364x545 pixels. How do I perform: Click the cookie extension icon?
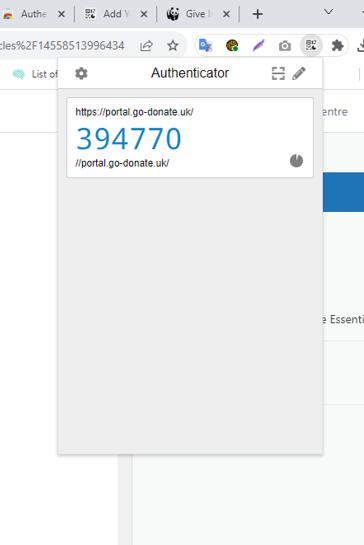click(x=232, y=46)
